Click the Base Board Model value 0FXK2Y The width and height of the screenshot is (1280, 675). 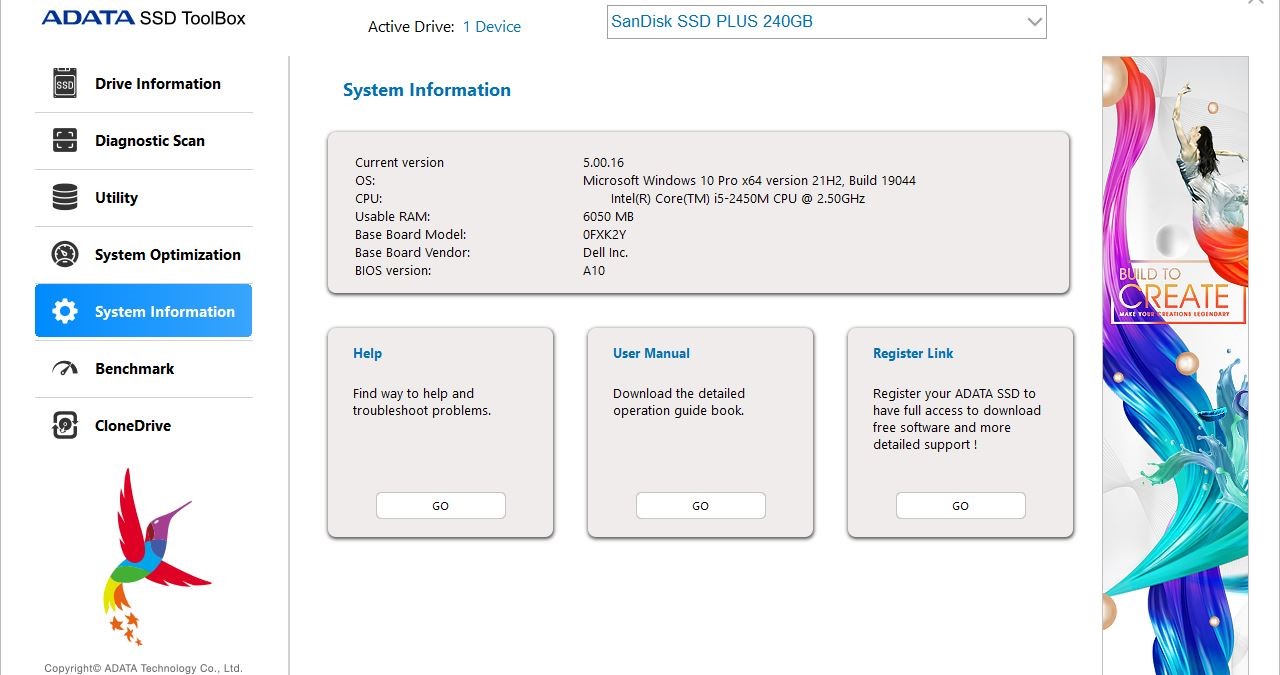click(605, 235)
